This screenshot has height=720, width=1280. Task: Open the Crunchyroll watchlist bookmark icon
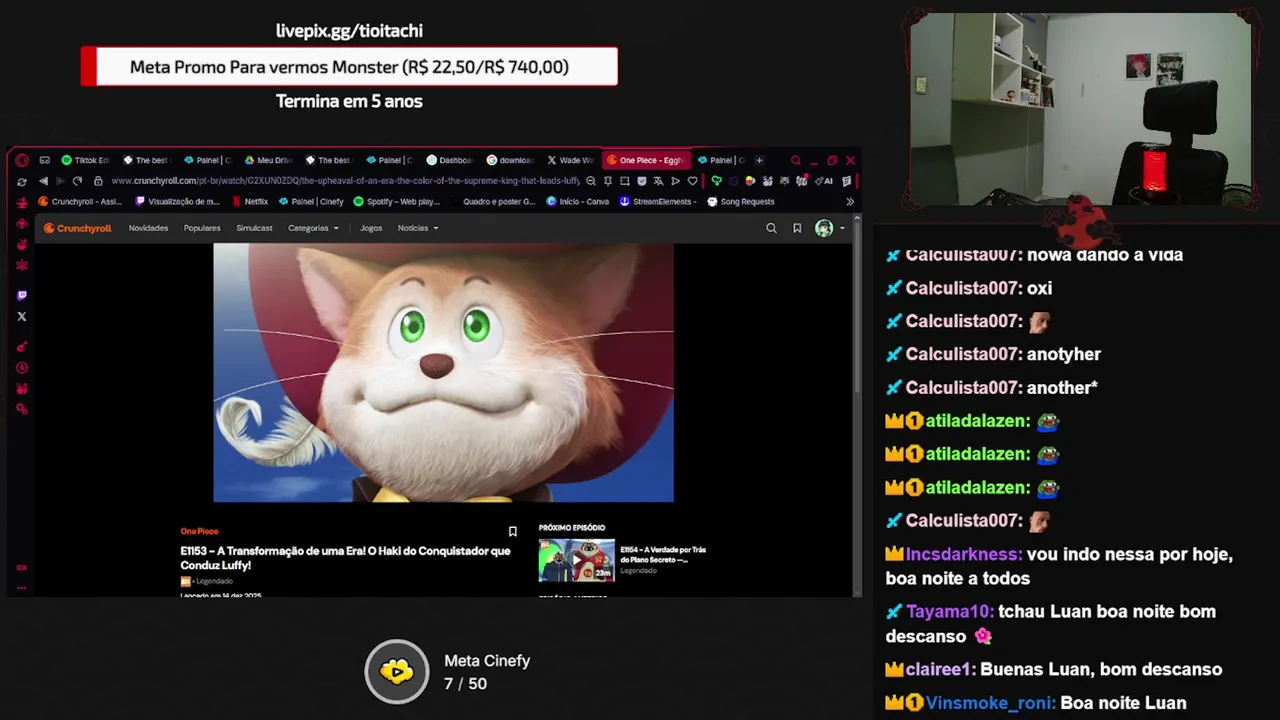tap(797, 228)
